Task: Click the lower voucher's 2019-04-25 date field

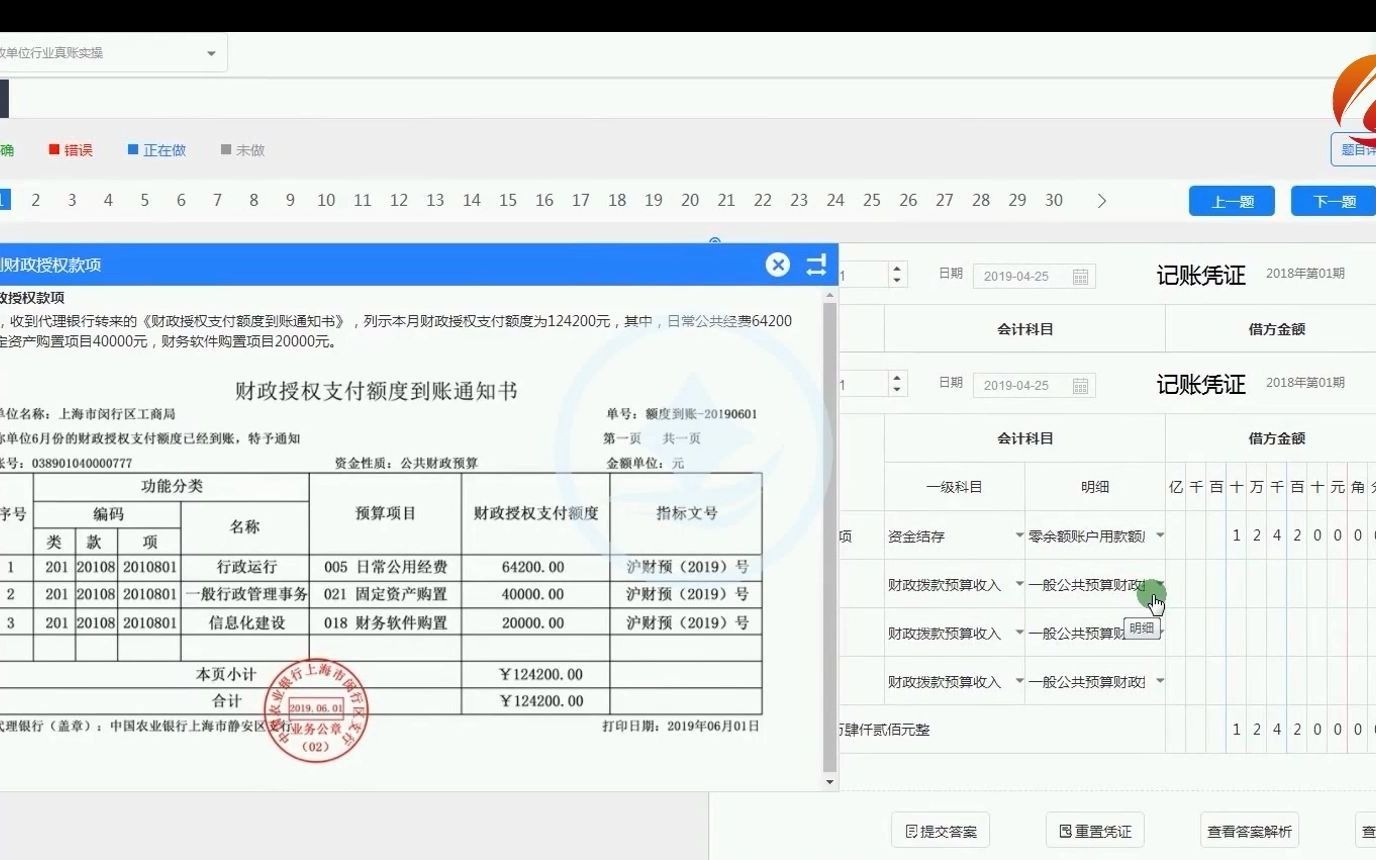Action: click(1034, 386)
